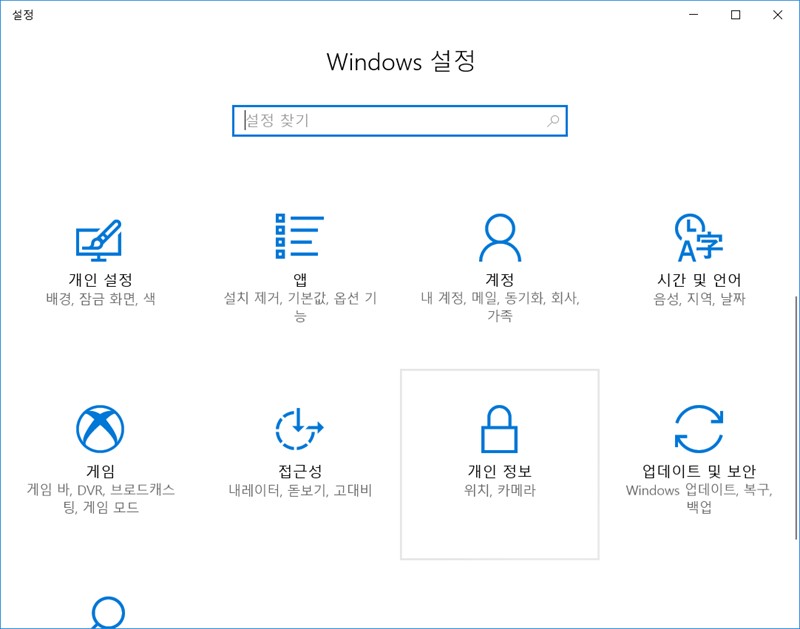800x629 pixels.
Task: Open the partially visible search category icon
Action: pyautogui.click(x=108, y=612)
